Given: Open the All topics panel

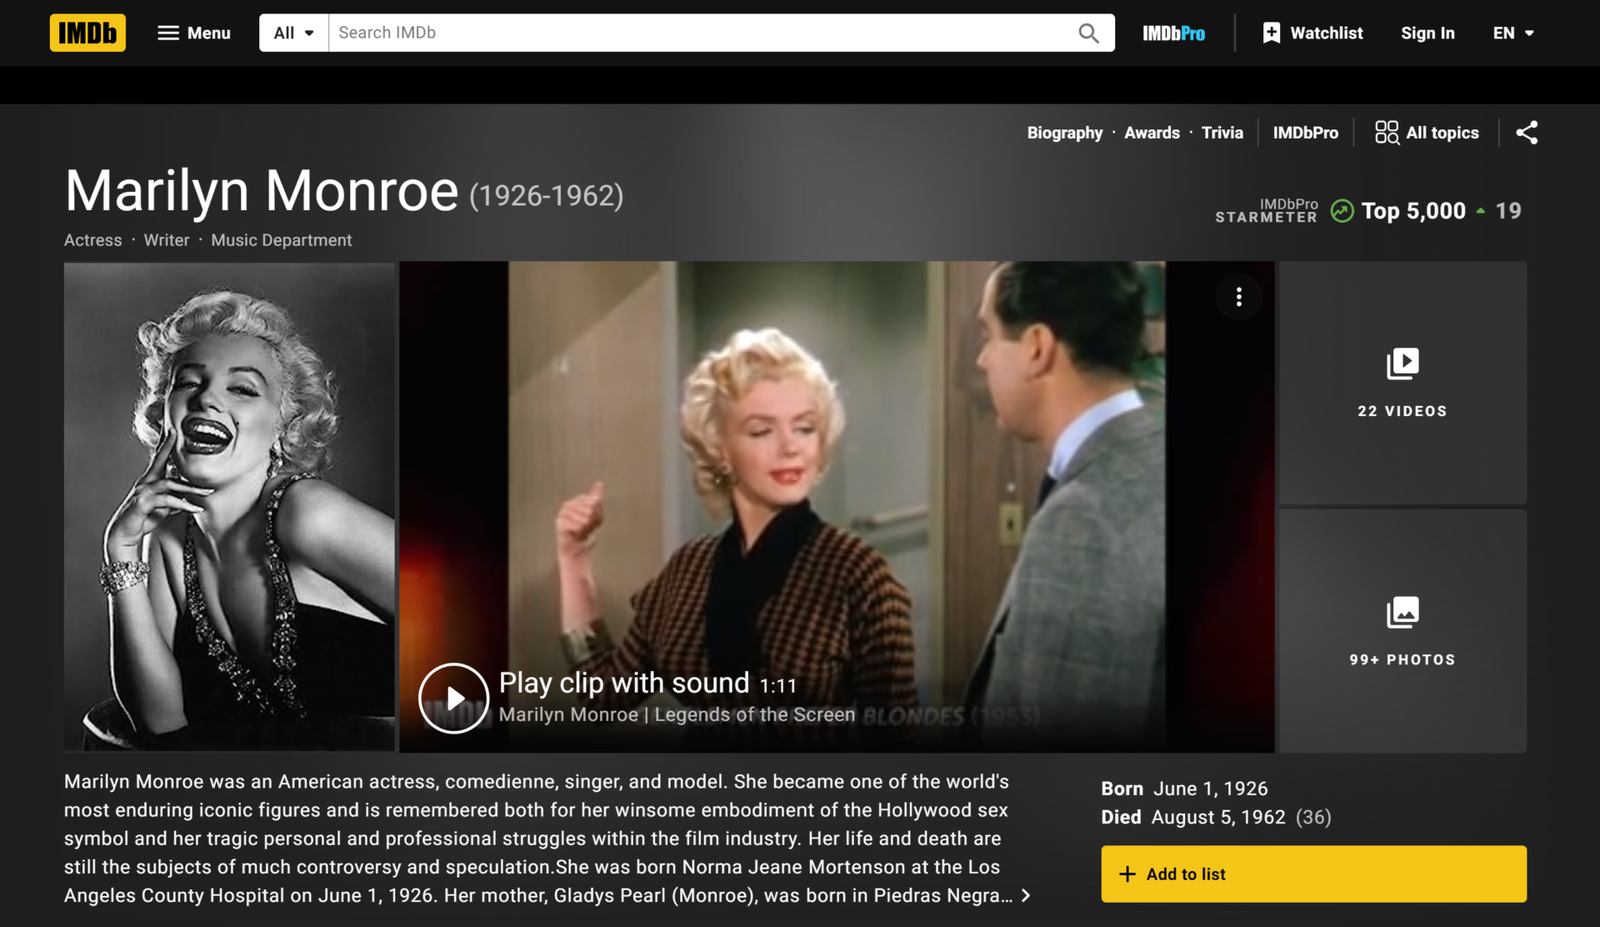Looking at the screenshot, I should pyautogui.click(x=1427, y=133).
